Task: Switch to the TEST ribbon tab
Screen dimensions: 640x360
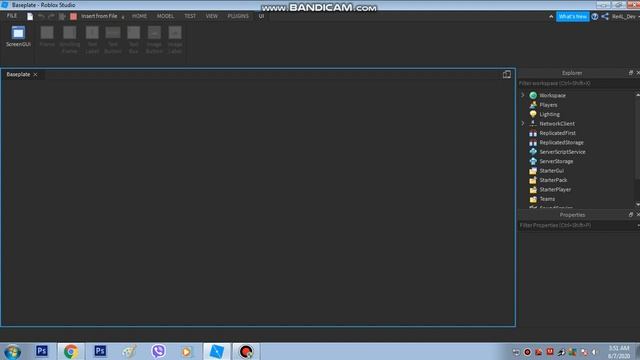Action: (190, 16)
